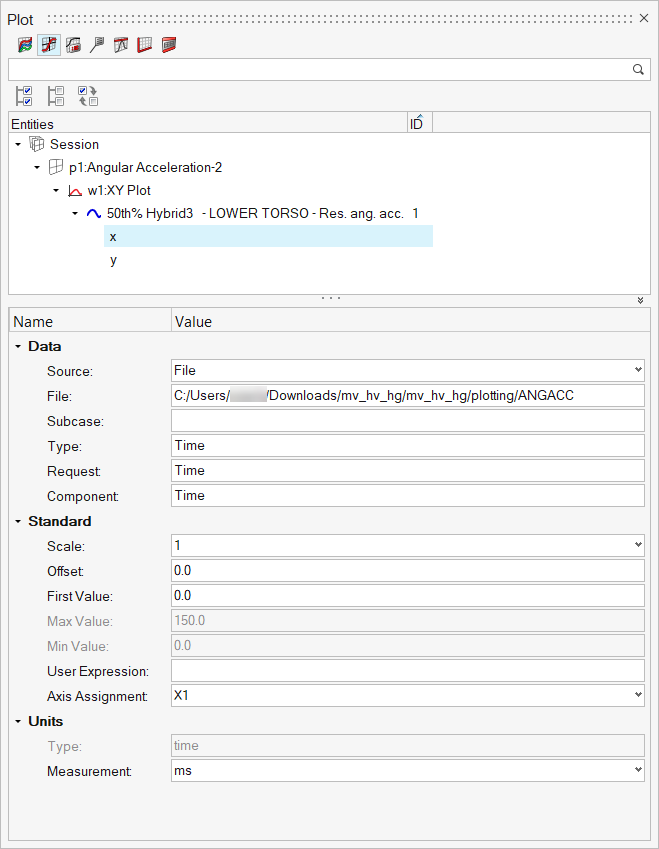The height and width of the screenshot is (849, 659).
Task: Click the Entities column header
Action: (x=200, y=124)
